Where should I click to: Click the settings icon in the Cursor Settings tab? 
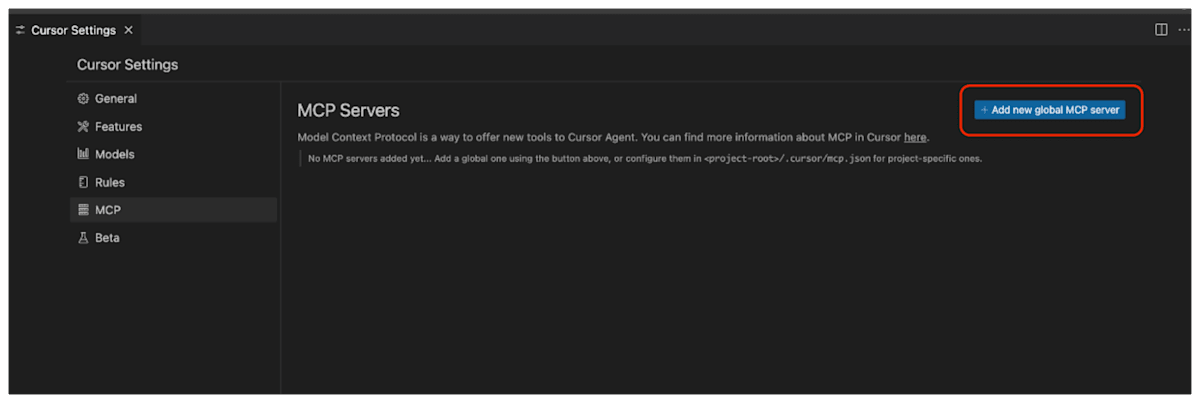click(x=21, y=30)
